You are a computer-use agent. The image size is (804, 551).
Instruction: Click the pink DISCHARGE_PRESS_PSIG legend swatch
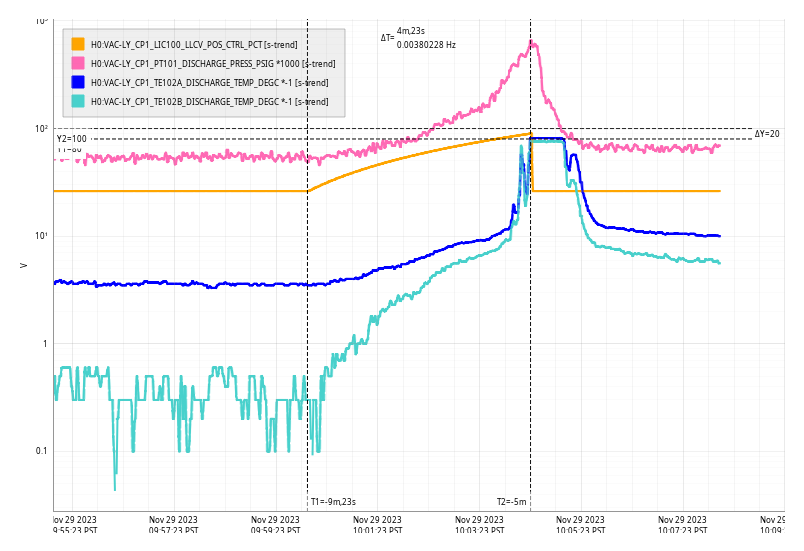pos(78,63)
